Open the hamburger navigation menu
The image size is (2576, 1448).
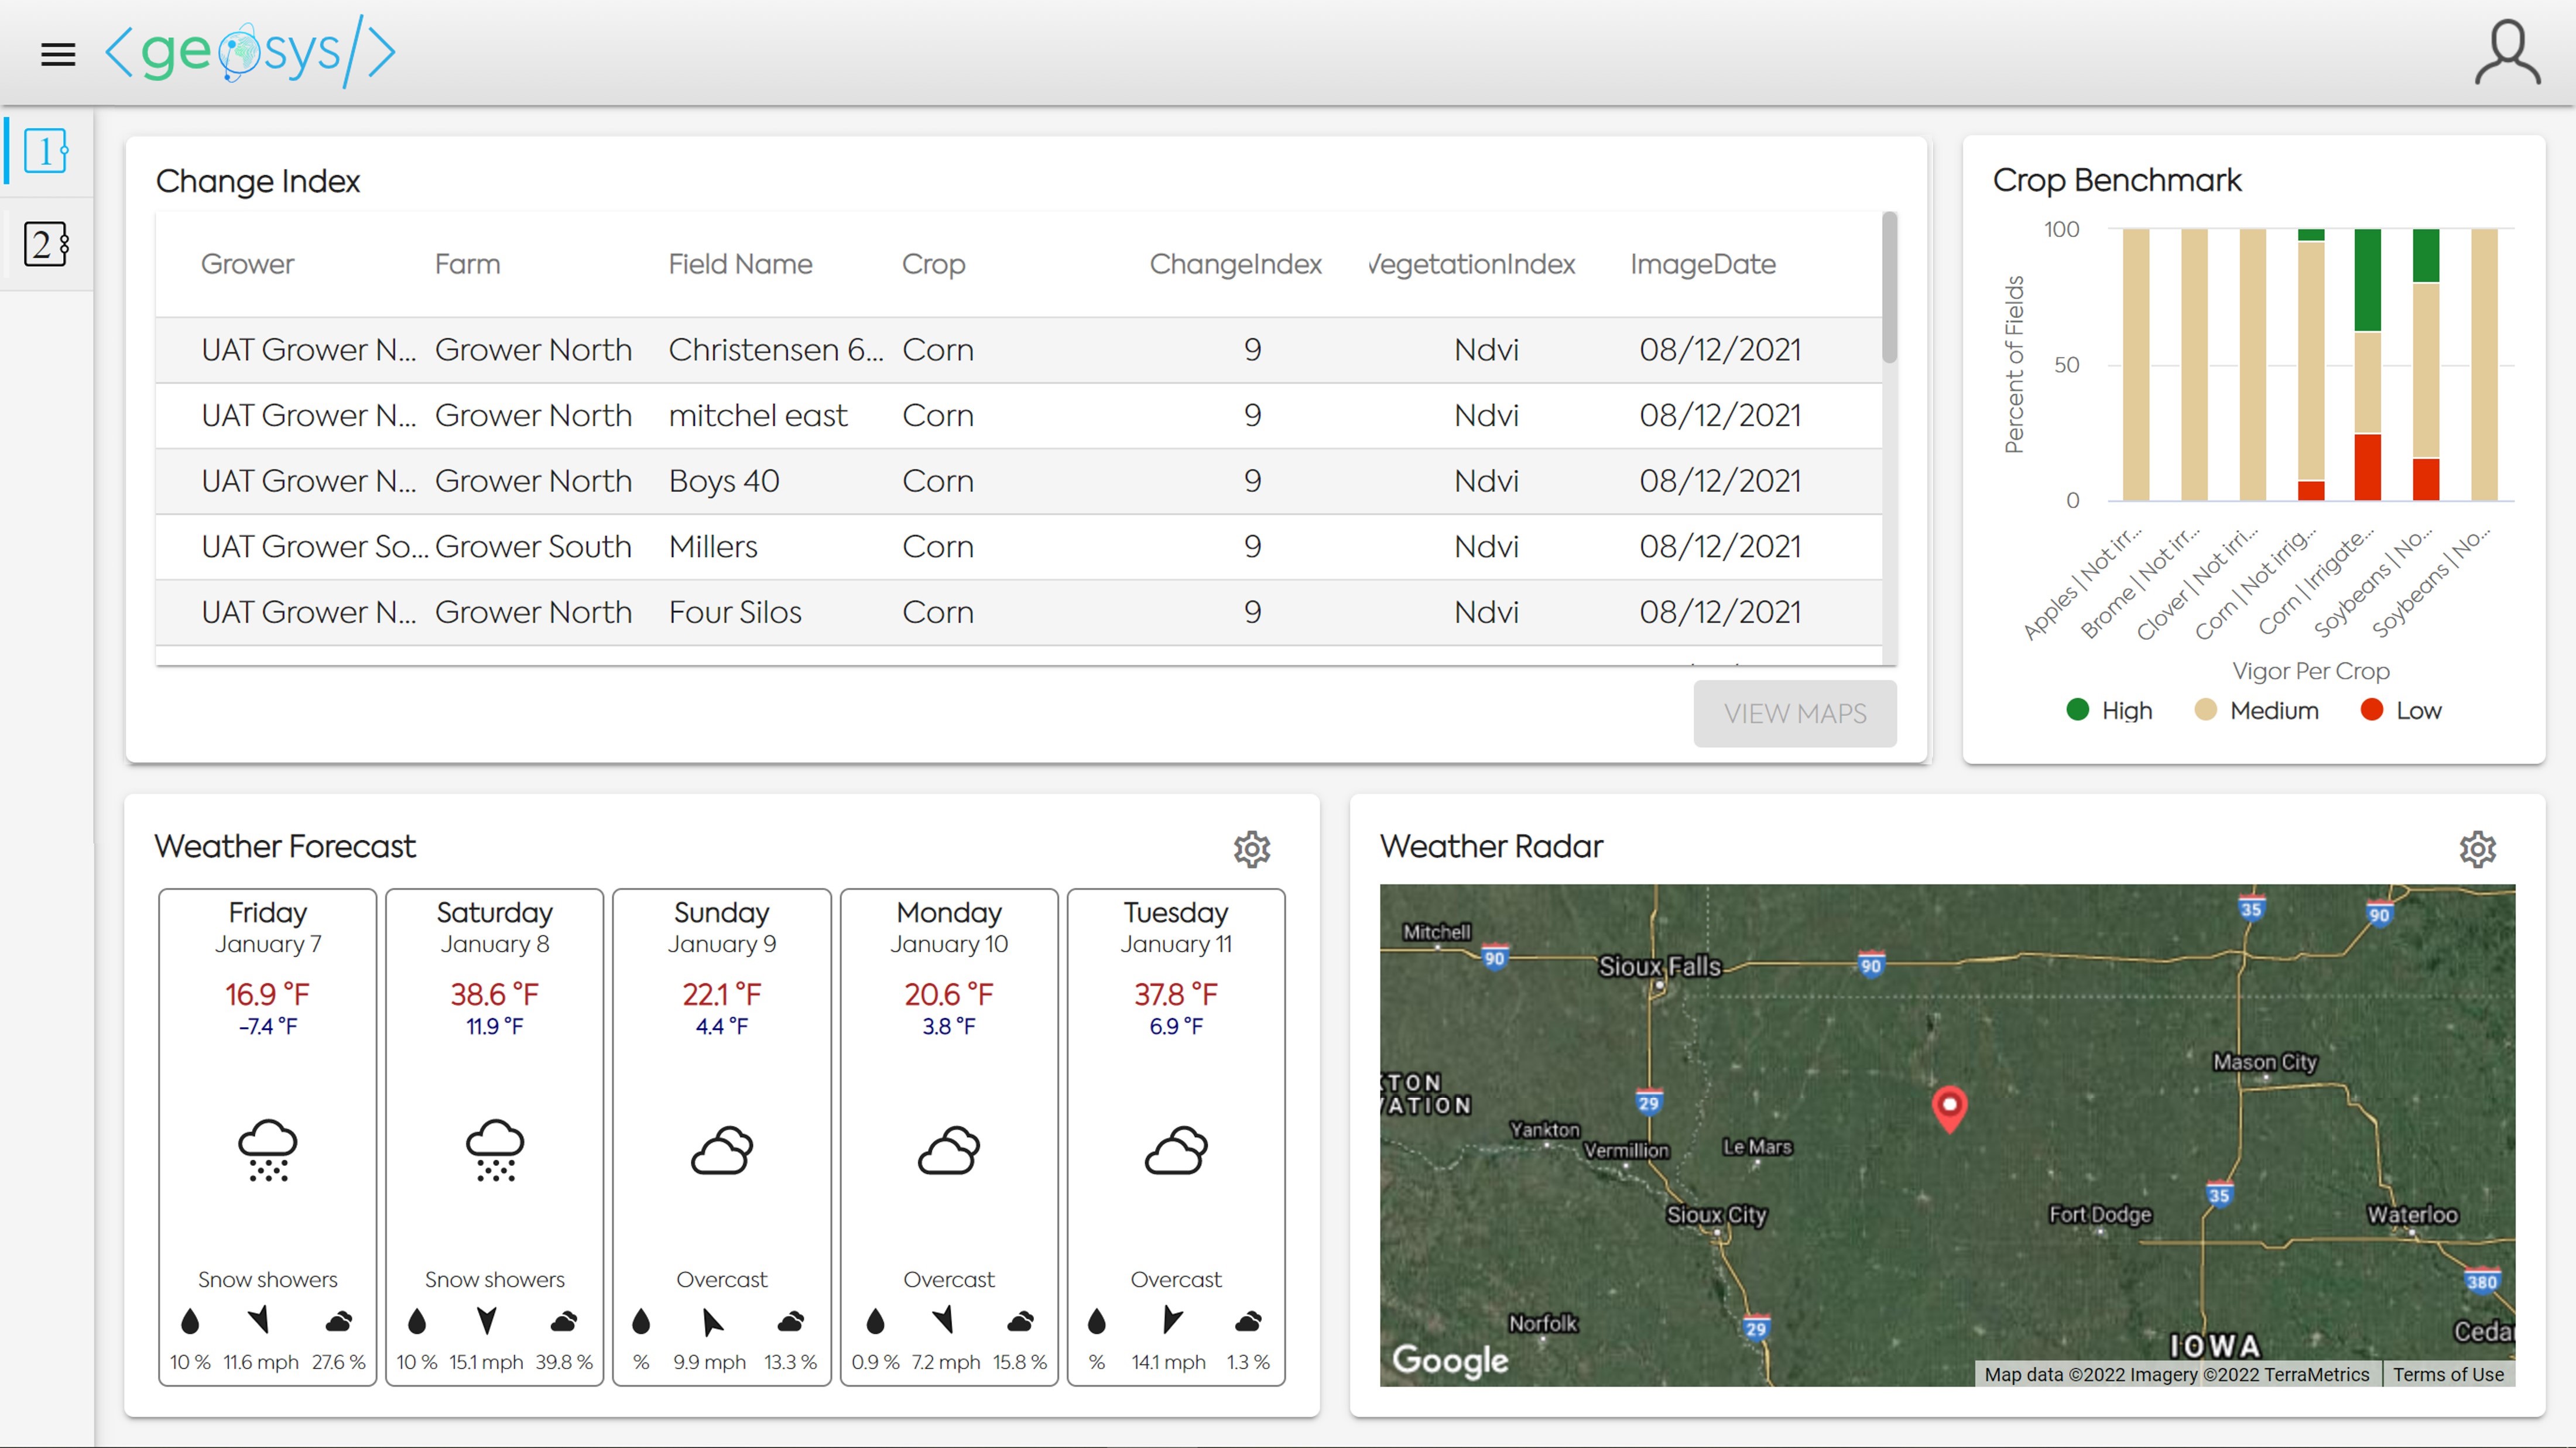[58, 54]
